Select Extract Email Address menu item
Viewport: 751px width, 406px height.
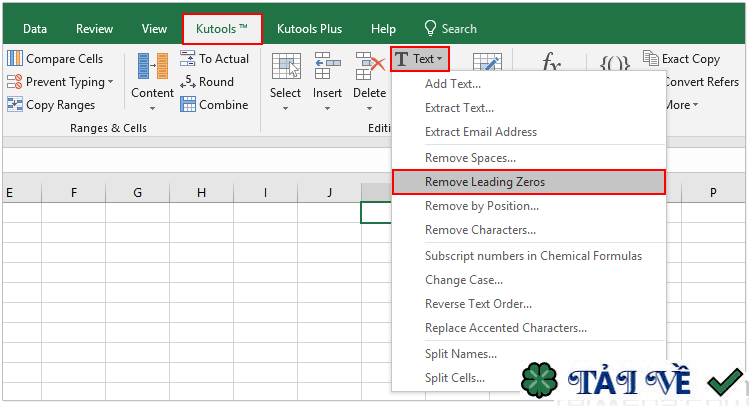click(x=480, y=132)
